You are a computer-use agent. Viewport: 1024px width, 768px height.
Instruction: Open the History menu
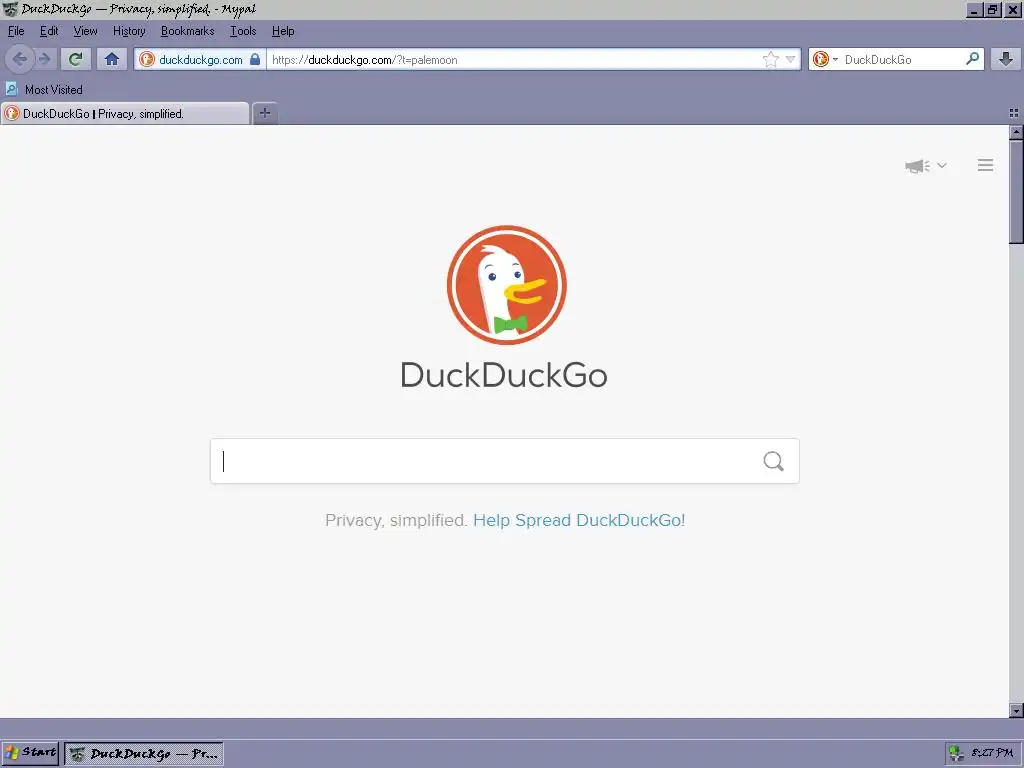(129, 31)
